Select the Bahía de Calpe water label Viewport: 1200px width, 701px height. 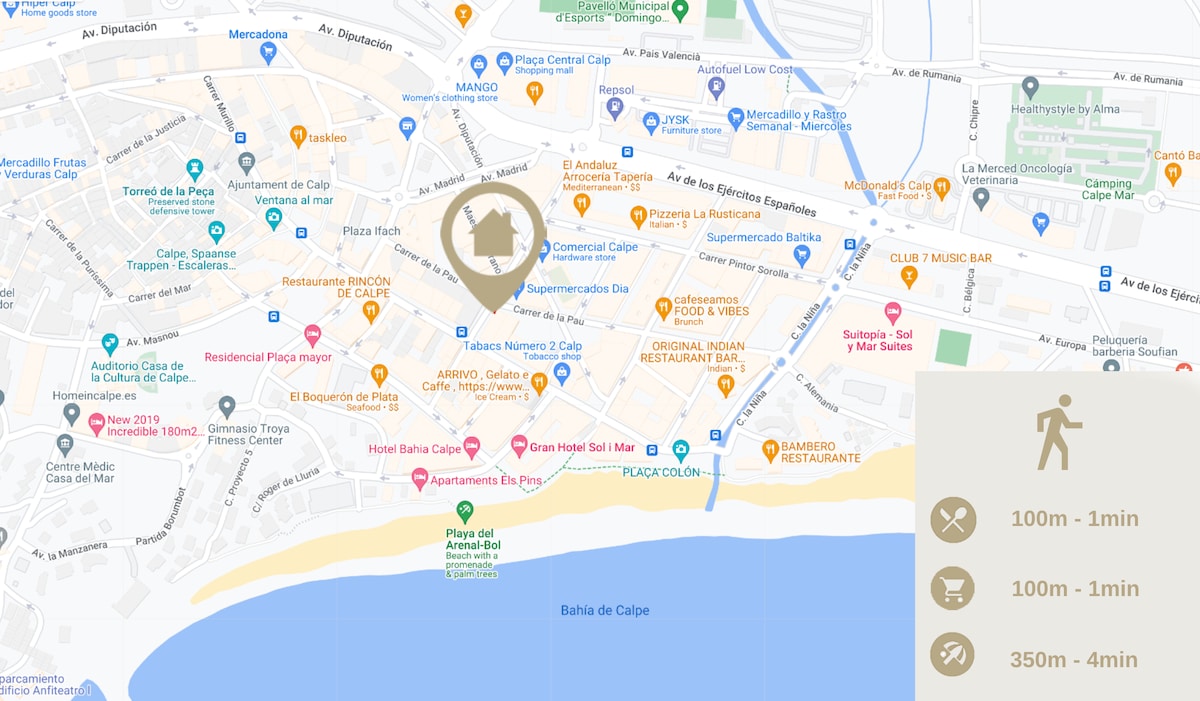[x=605, y=610]
